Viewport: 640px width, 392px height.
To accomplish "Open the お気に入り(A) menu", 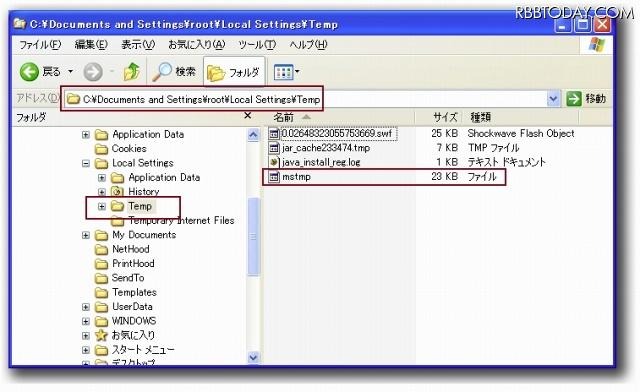I will pos(197,45).
